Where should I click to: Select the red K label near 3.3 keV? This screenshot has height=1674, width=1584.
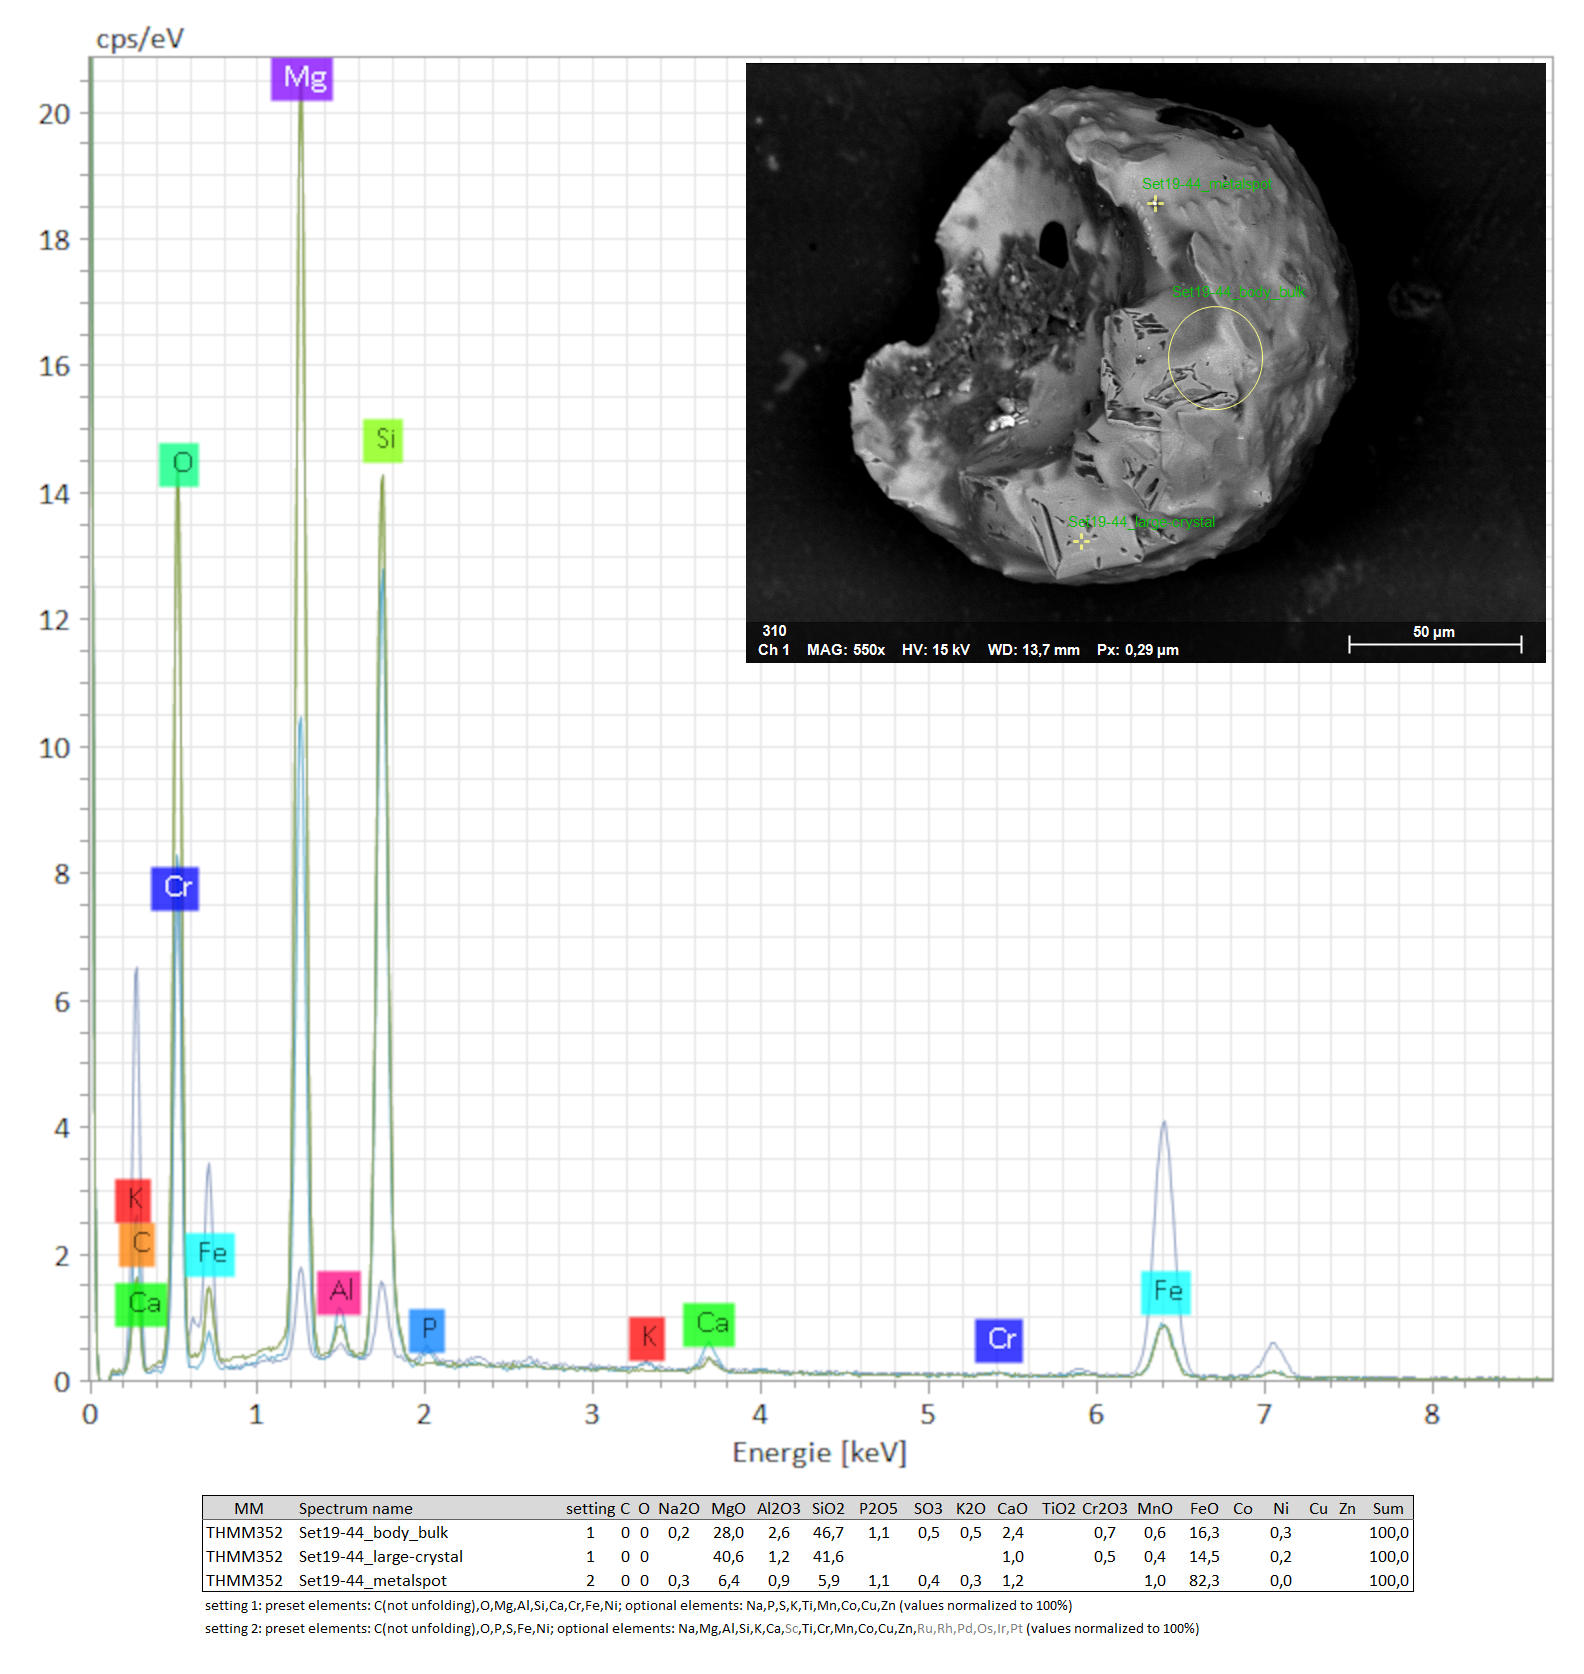[x=647, y=1337]
